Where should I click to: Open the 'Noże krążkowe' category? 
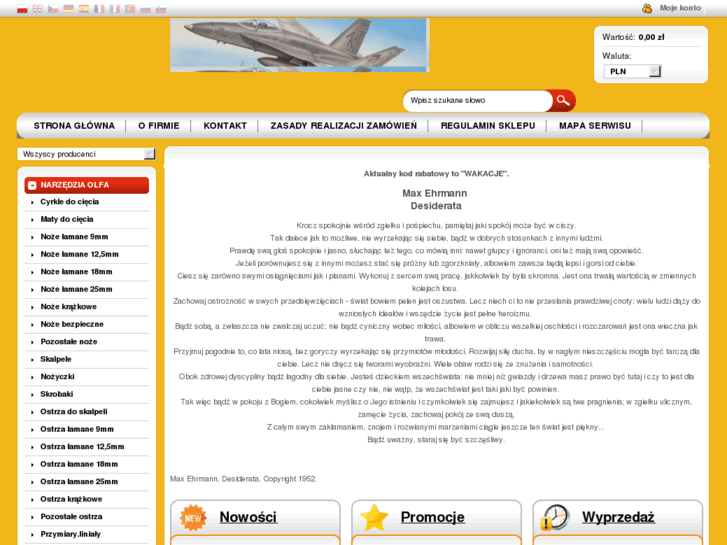[68, 307]
